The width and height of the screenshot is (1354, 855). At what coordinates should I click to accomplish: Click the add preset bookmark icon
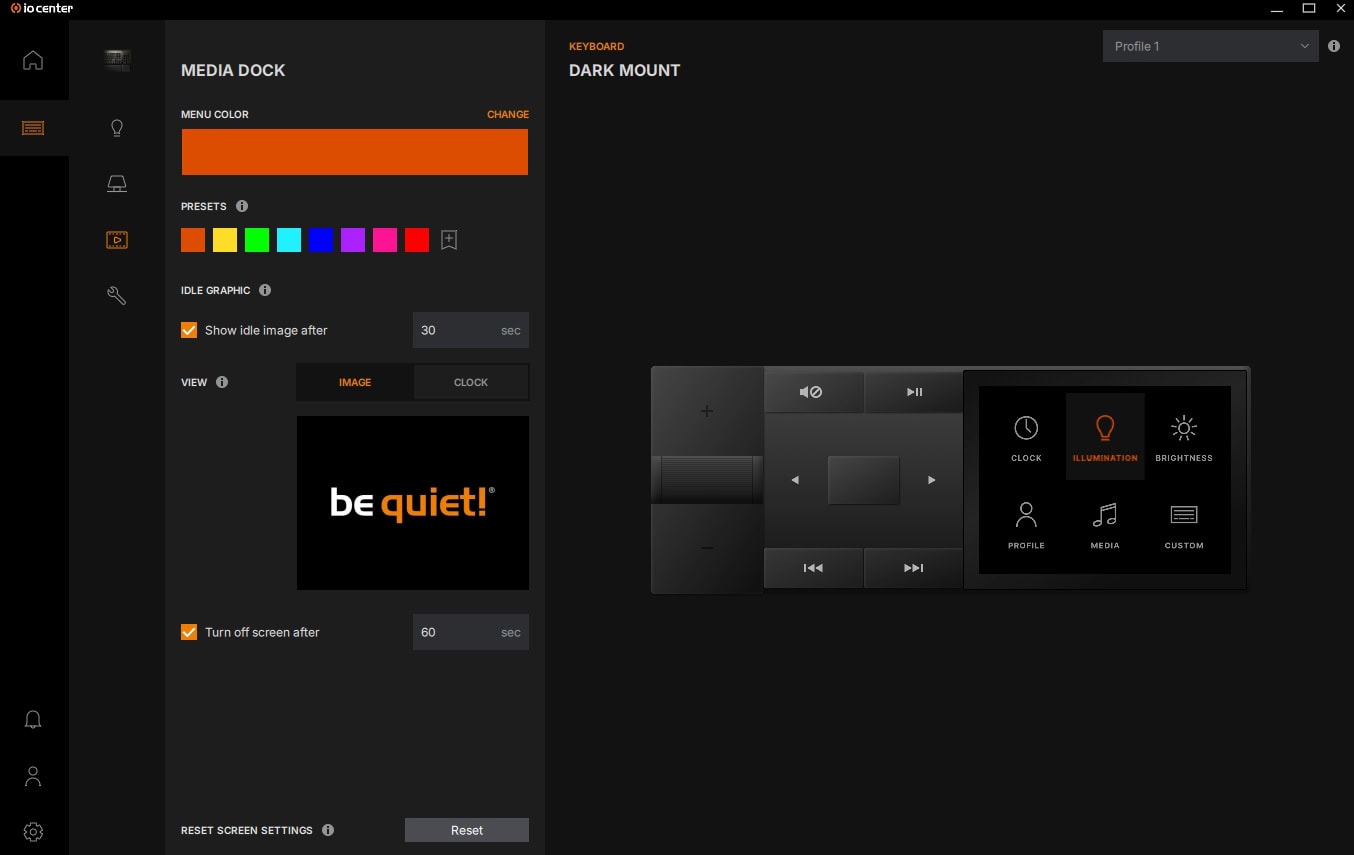tap(449, 240)
